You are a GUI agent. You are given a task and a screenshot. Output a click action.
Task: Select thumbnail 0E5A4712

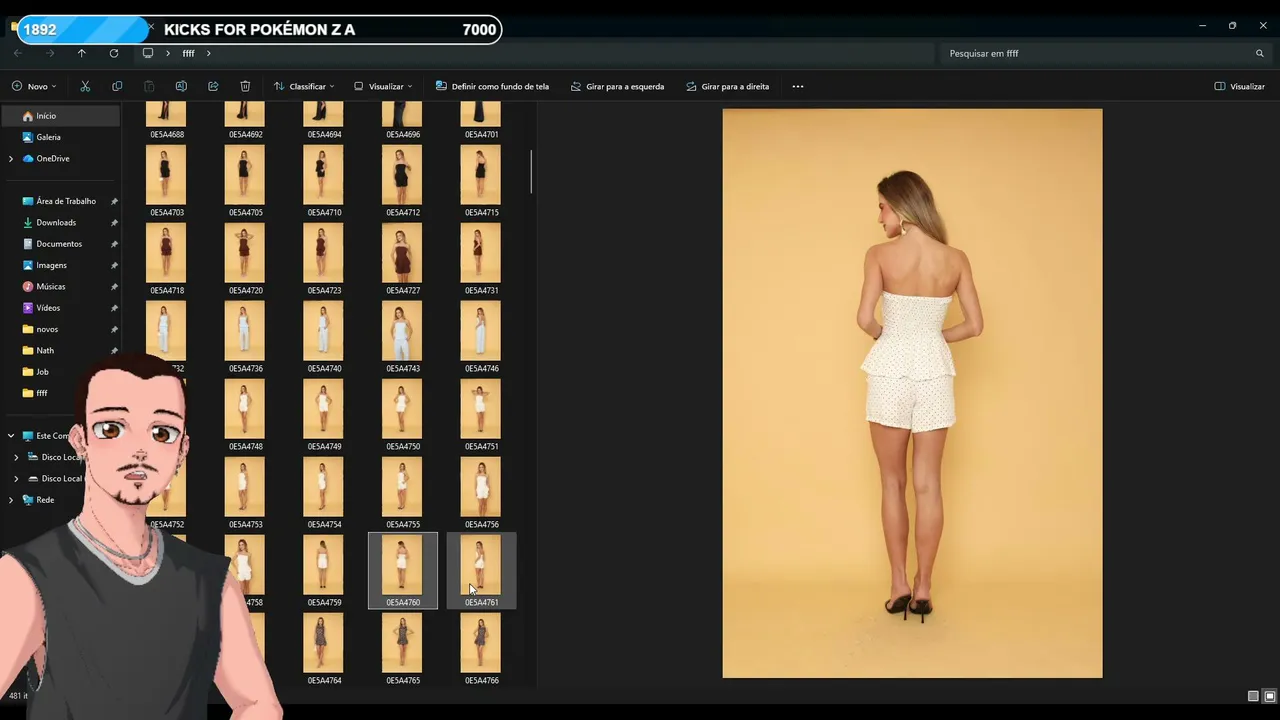click(403, 181)
